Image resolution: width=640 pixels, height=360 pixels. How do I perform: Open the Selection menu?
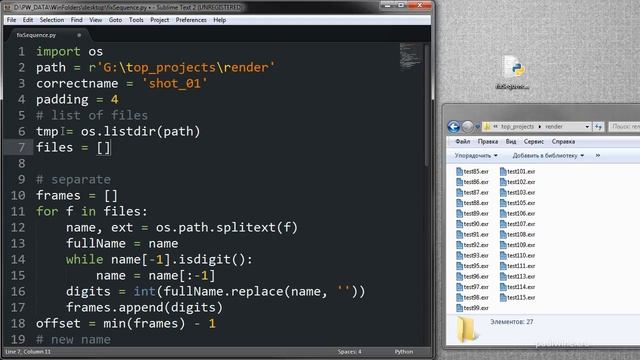52,20
